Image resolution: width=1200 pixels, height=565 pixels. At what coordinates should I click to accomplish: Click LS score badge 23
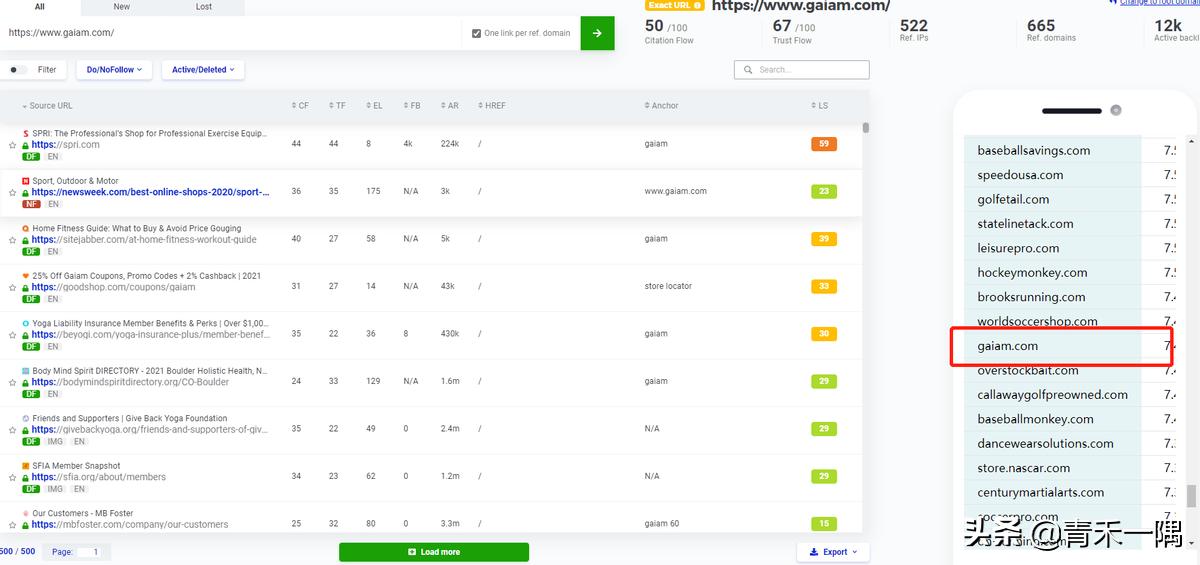click(824, 191)
